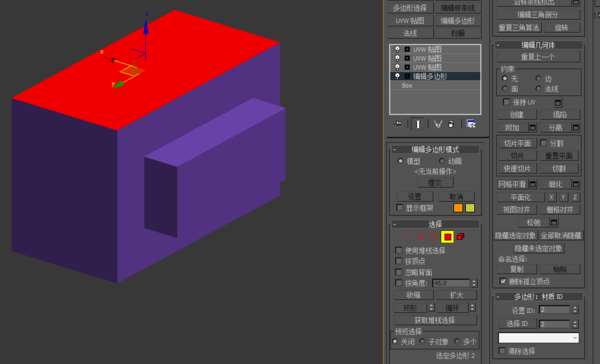This screenshot has width=600, height=364.
Task: Click the Make Unique icon below modifier stack
Action: click(437, 124)
